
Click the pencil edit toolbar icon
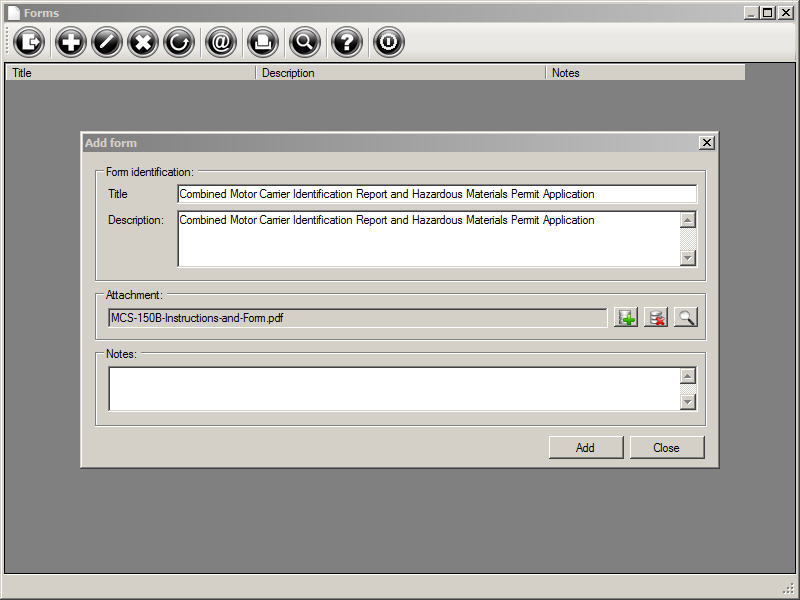pyautogui.click(x=107, y=42)
